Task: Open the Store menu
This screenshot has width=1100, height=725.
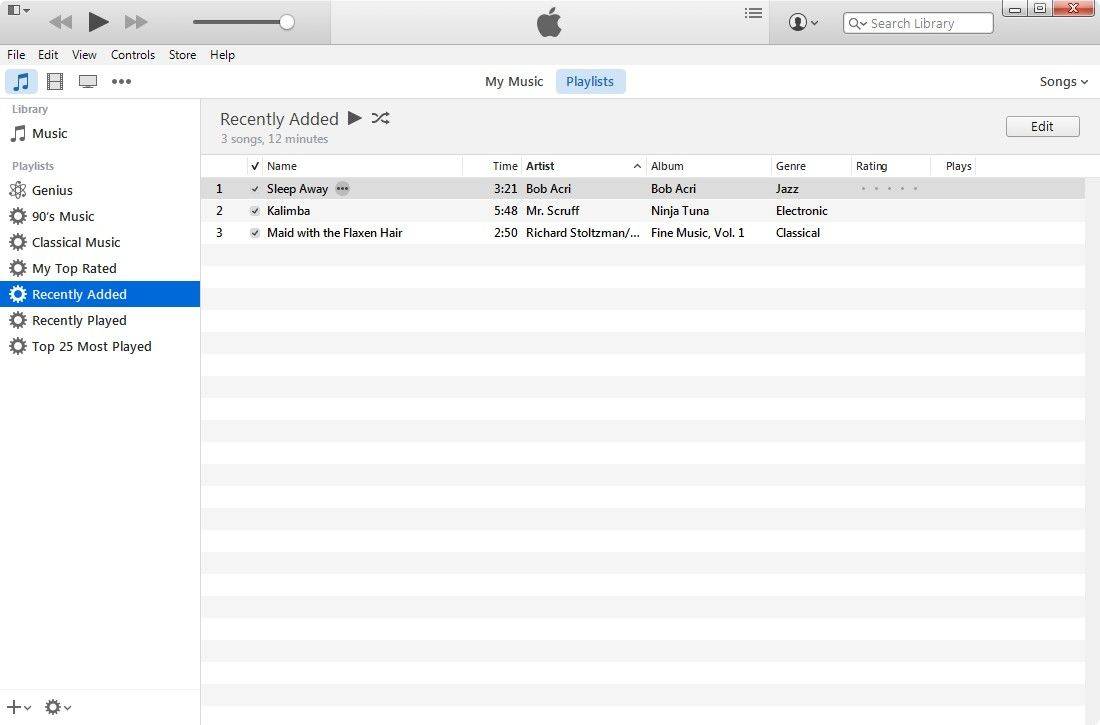Action: coord(182,55)
